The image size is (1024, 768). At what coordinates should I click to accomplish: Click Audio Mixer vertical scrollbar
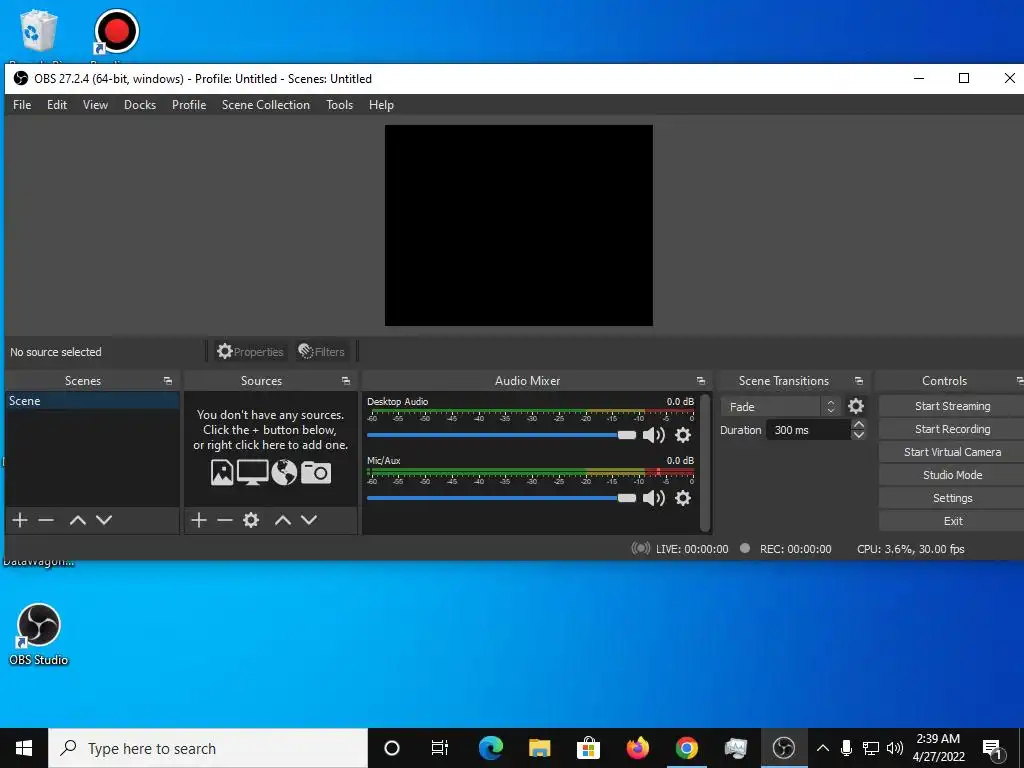tap(705, 462)
